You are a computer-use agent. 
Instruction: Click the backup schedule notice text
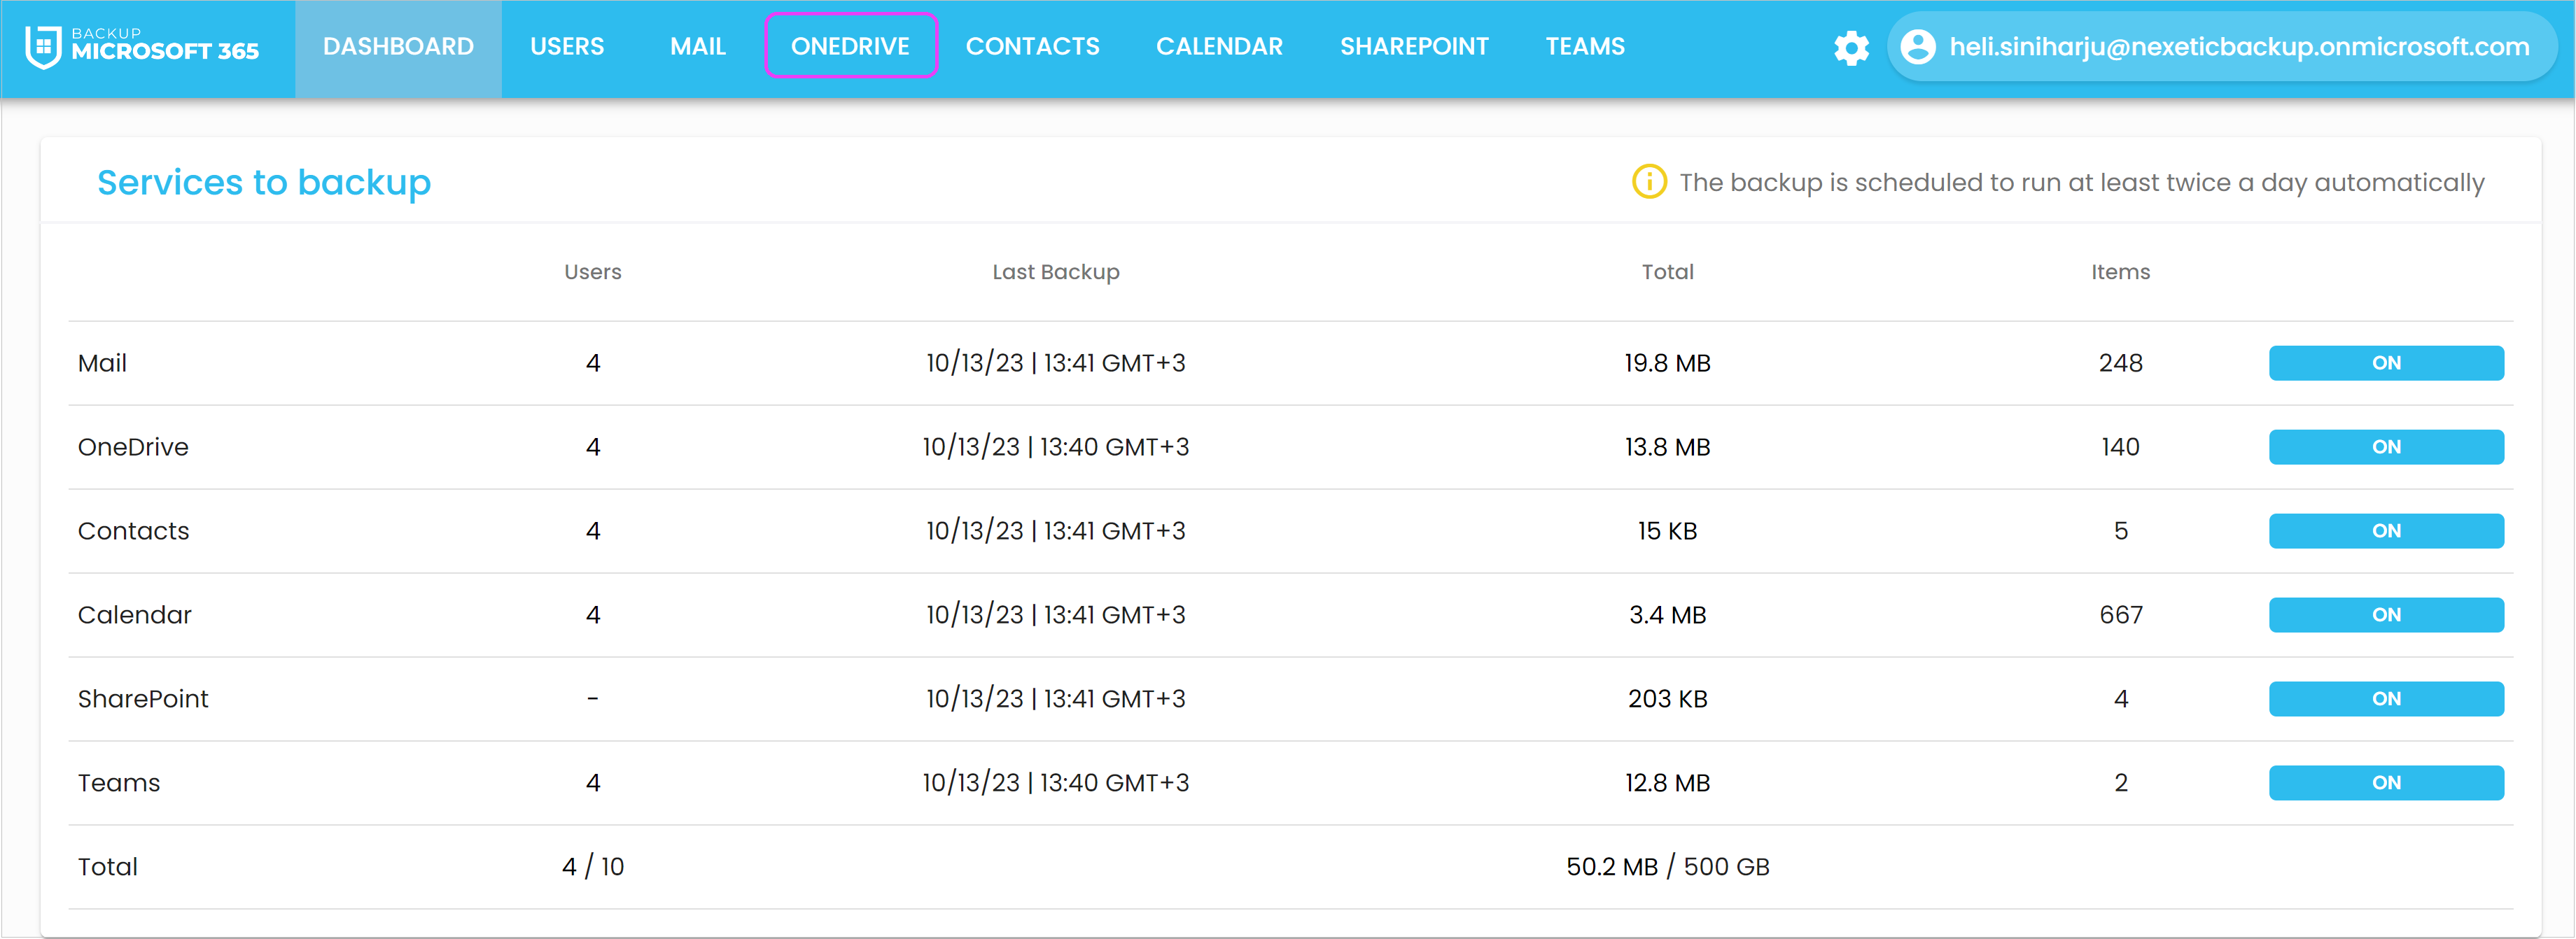pyautogui.click(x=2082, y=183)
